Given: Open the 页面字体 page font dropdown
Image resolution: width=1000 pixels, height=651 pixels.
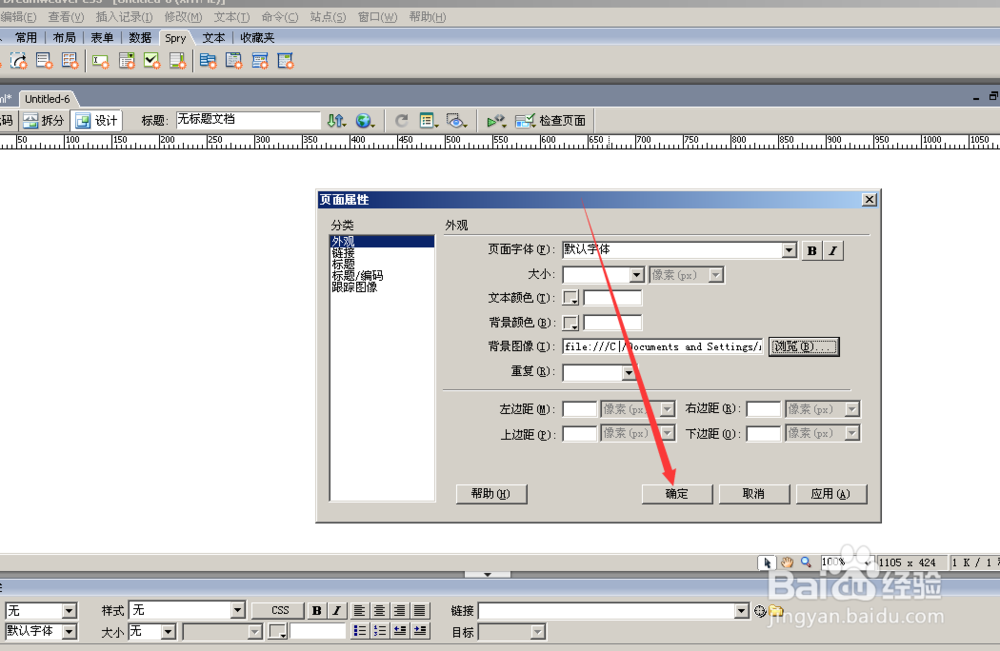Looking at the screenshot, I should [x=789, y=250].
